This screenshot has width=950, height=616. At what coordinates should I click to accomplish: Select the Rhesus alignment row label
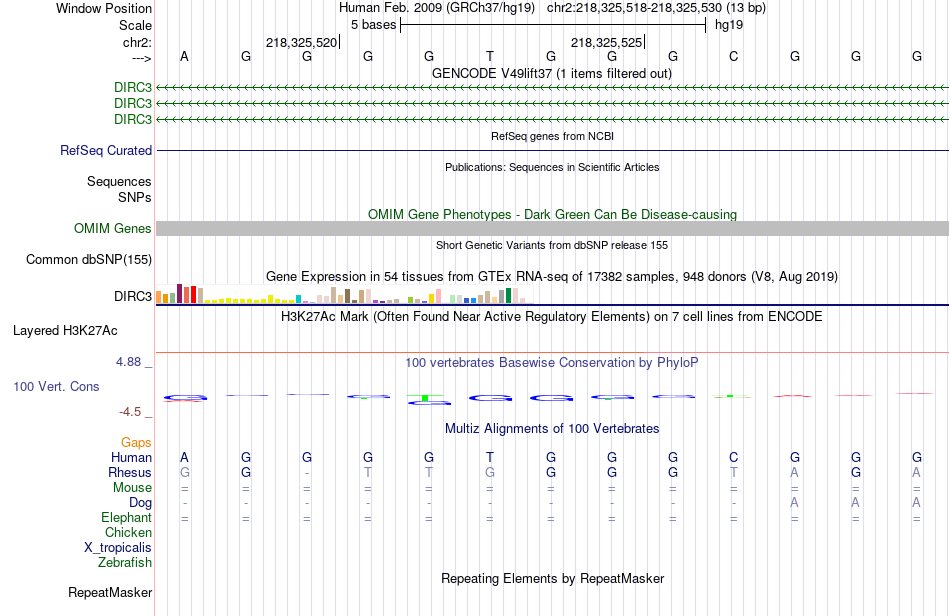coord(130,472)
